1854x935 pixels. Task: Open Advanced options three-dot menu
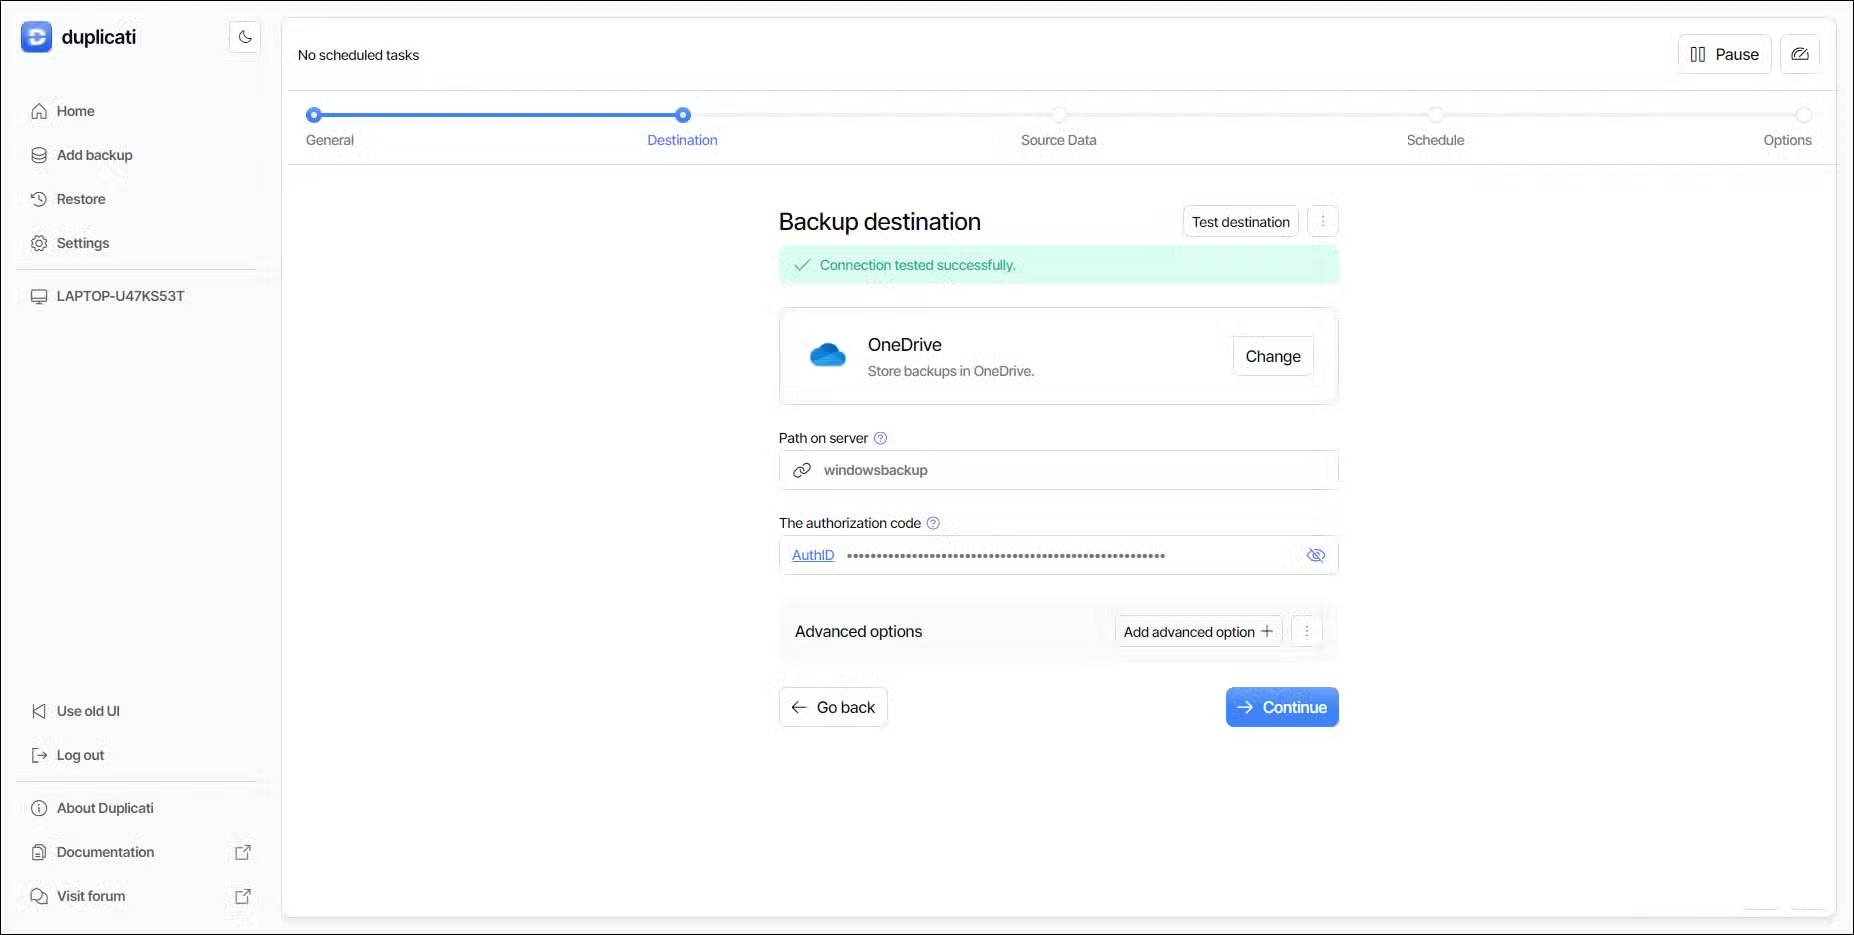click(x=1306, y=631)
